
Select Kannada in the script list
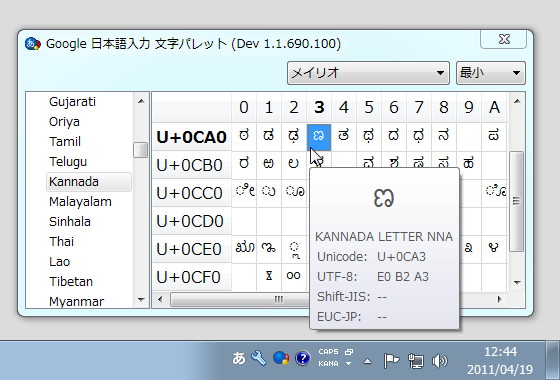click(89, 182)
